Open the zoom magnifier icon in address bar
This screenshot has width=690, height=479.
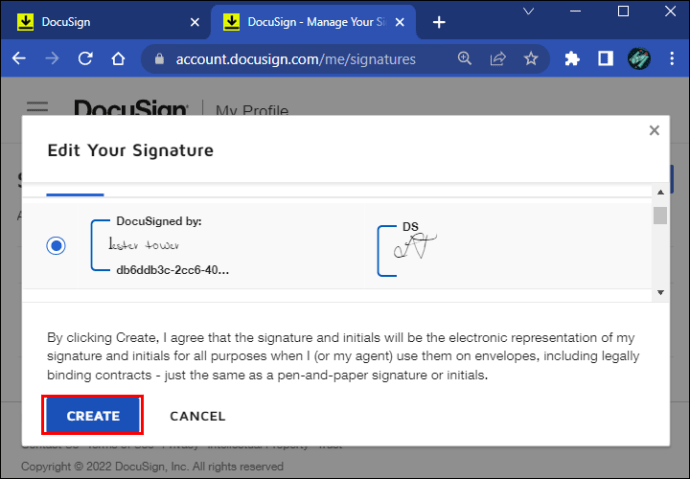465,59
